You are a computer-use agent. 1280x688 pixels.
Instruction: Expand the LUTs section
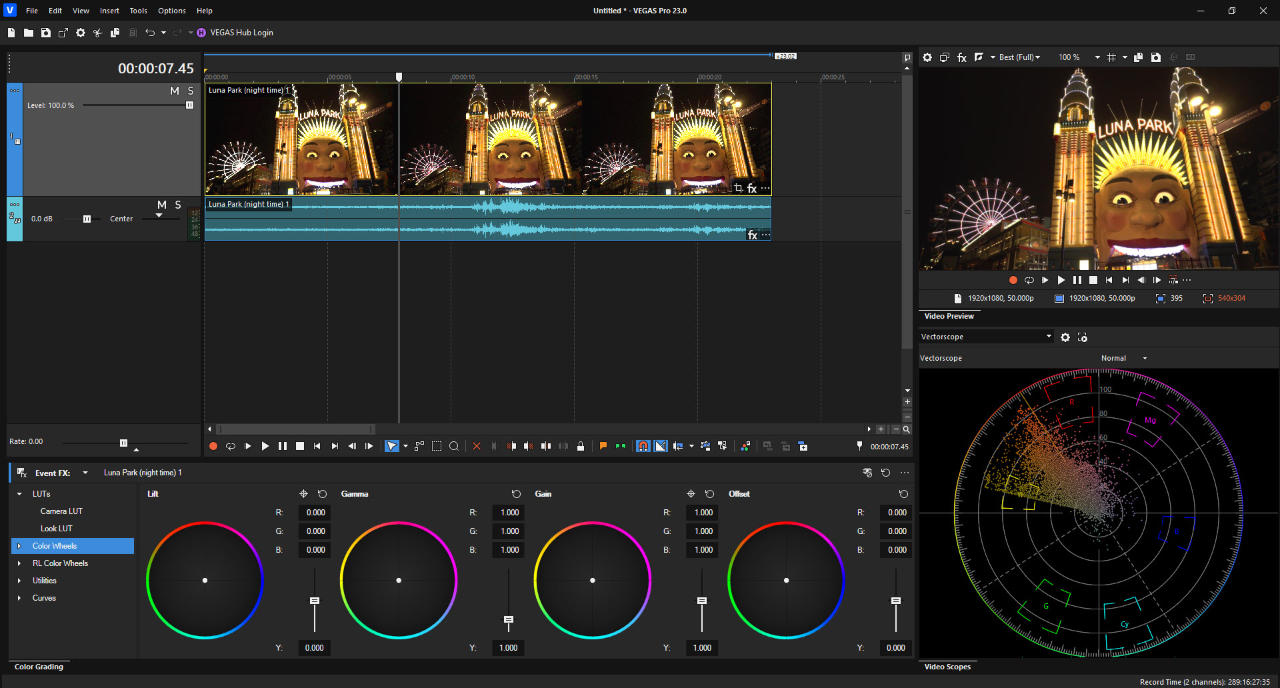pos(19,494)
